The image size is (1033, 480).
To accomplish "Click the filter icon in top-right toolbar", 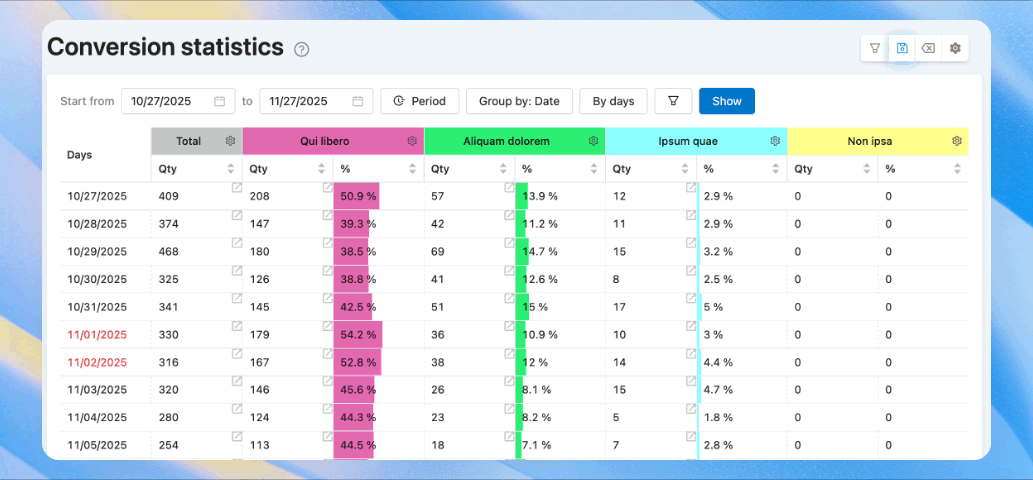I will point(875,48).
